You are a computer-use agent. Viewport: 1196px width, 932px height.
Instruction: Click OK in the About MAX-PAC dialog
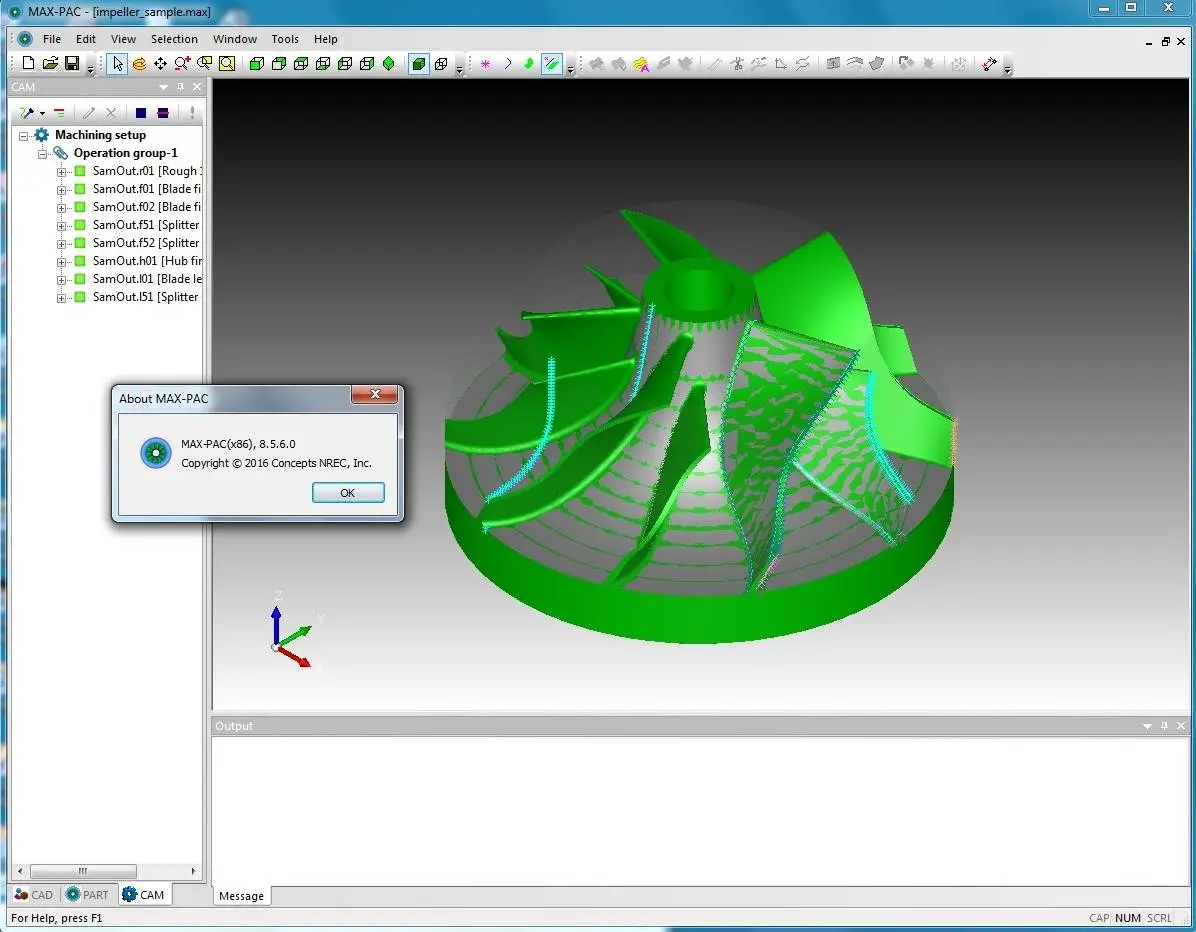coord(348,493)
